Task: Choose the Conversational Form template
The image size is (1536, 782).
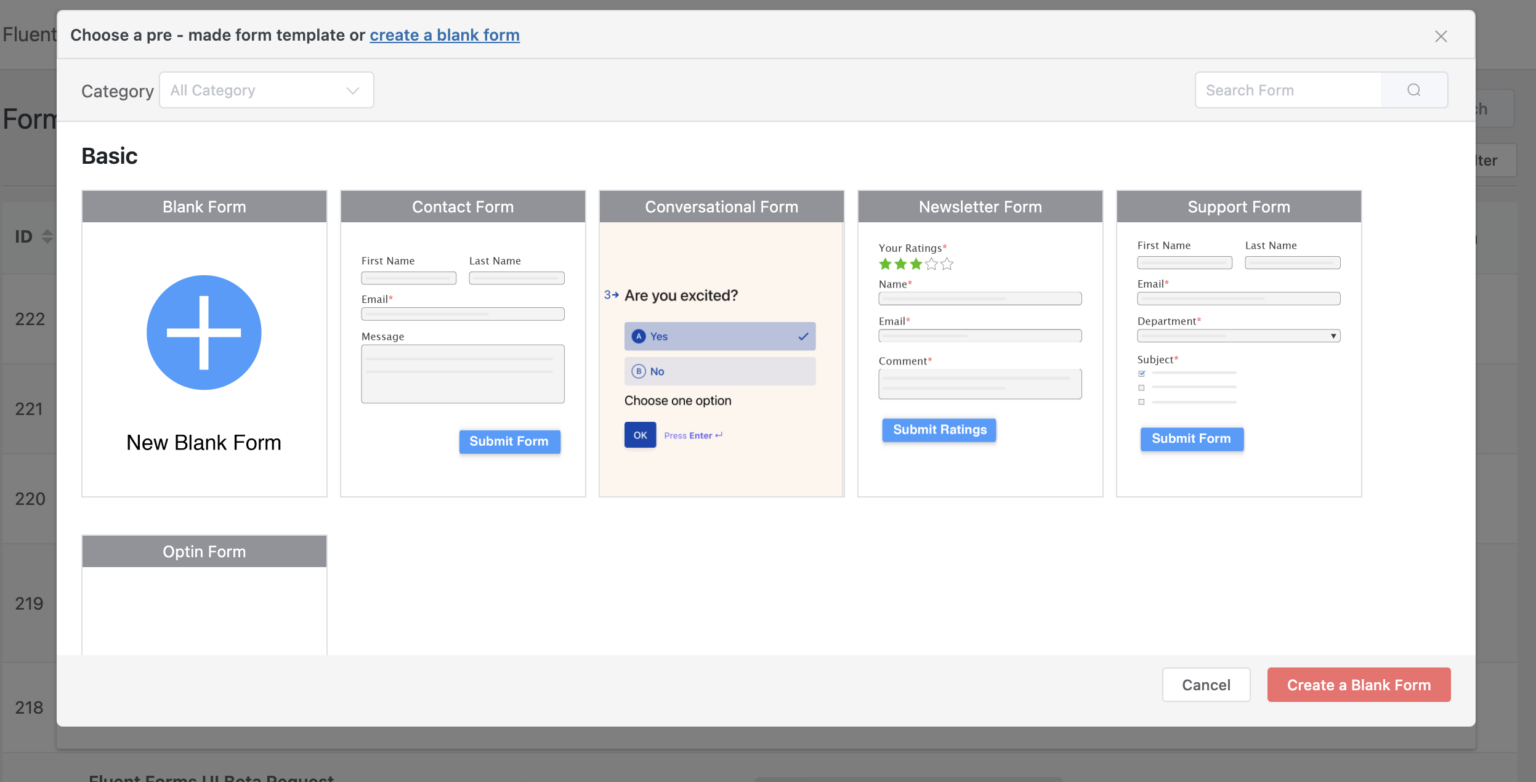Action: click(721, 207)
